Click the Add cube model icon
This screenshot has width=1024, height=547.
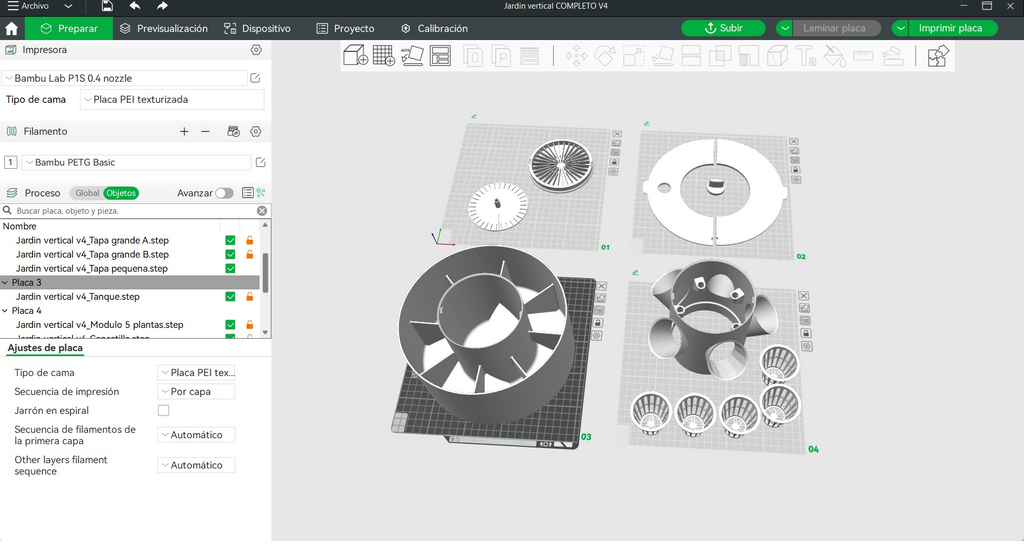(x=355, y=55)
